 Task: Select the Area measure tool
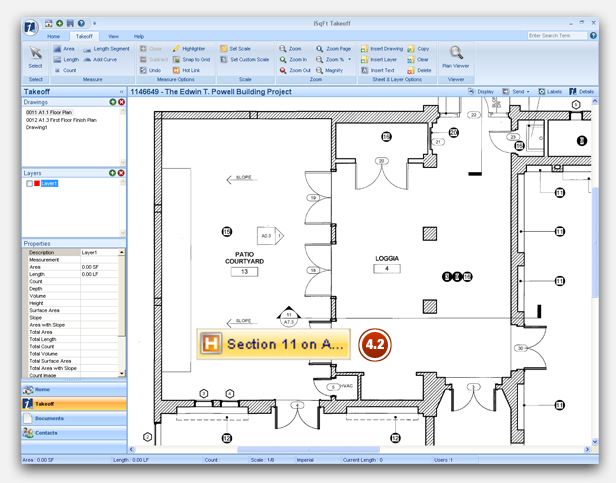(x=64, y=49)
